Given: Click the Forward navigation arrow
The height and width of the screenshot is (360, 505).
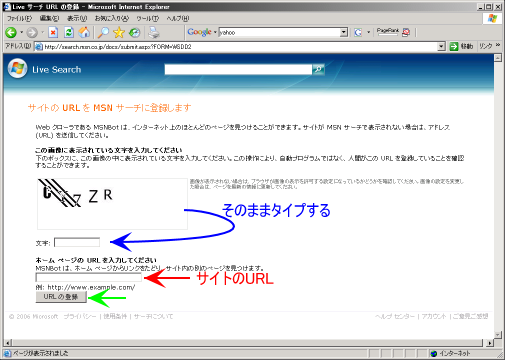Looking at the screenshot, I should (x=32, y=32).
